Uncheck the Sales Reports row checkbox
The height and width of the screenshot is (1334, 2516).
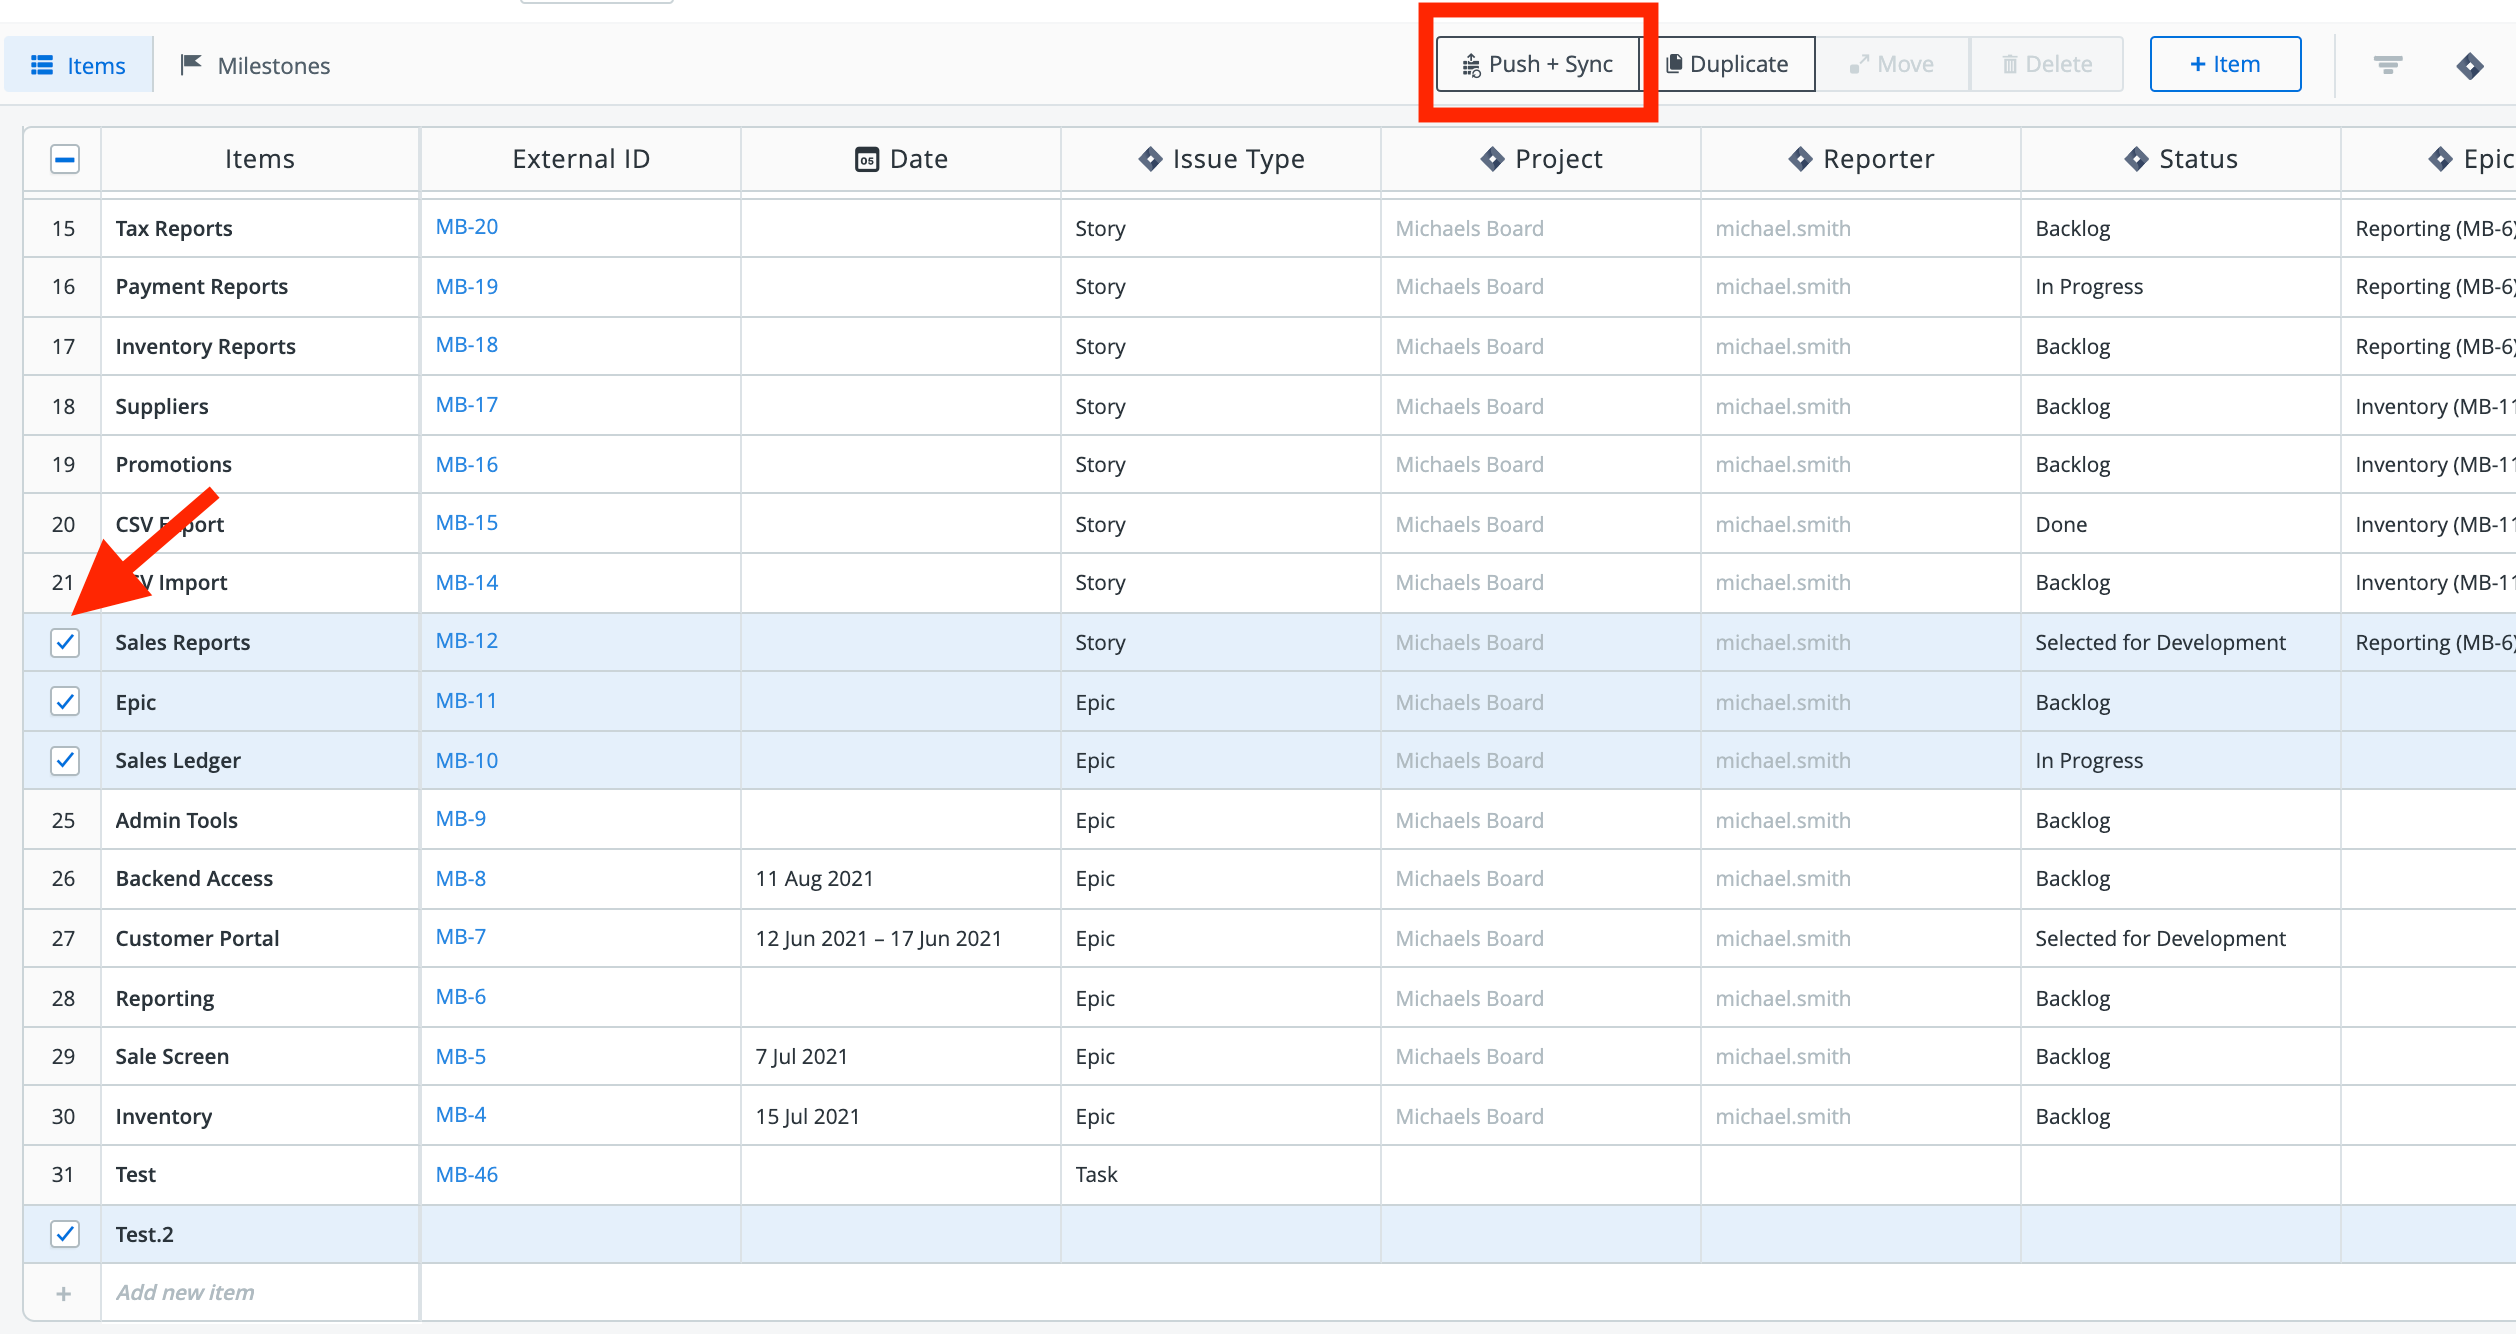click(x=65, y=642)
